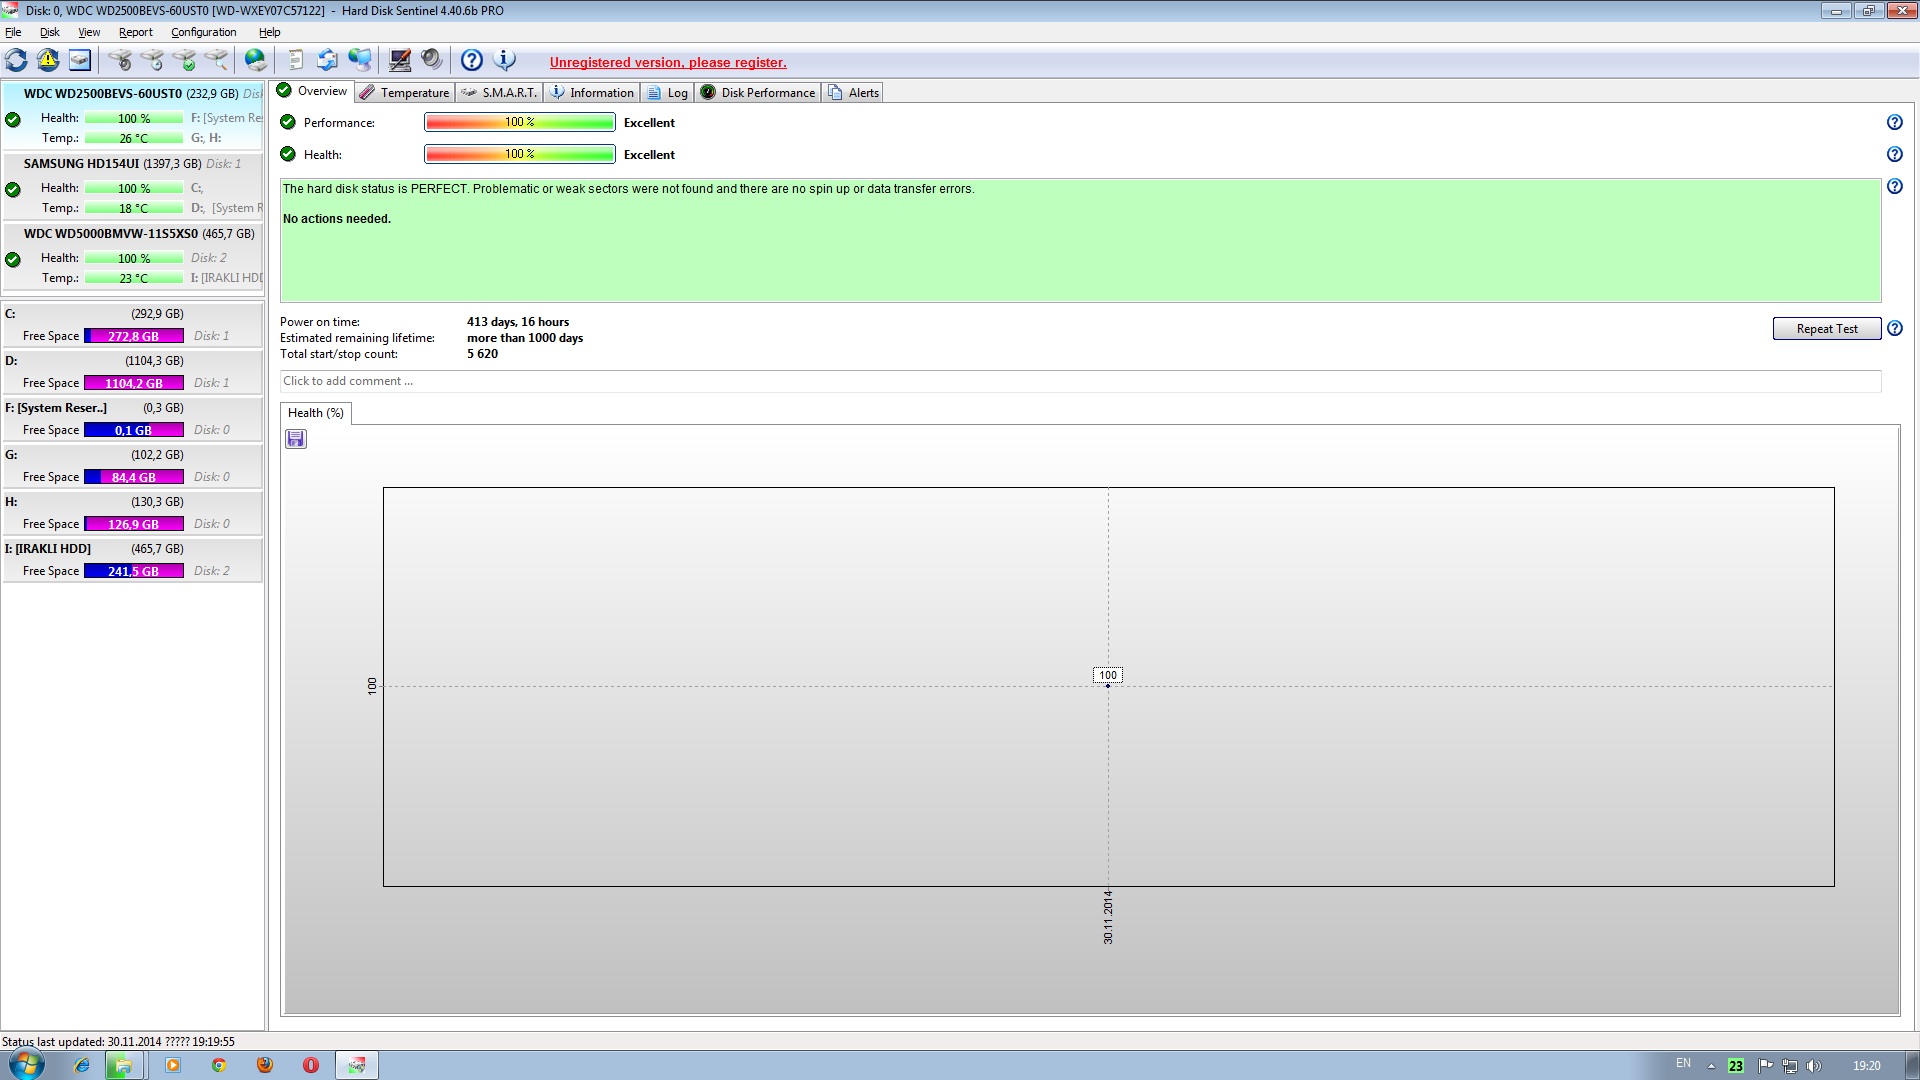Click the Unregistered version register link
This screenshot has height=1080, width=1920.
pyautogui.click(x=668, y=62)
